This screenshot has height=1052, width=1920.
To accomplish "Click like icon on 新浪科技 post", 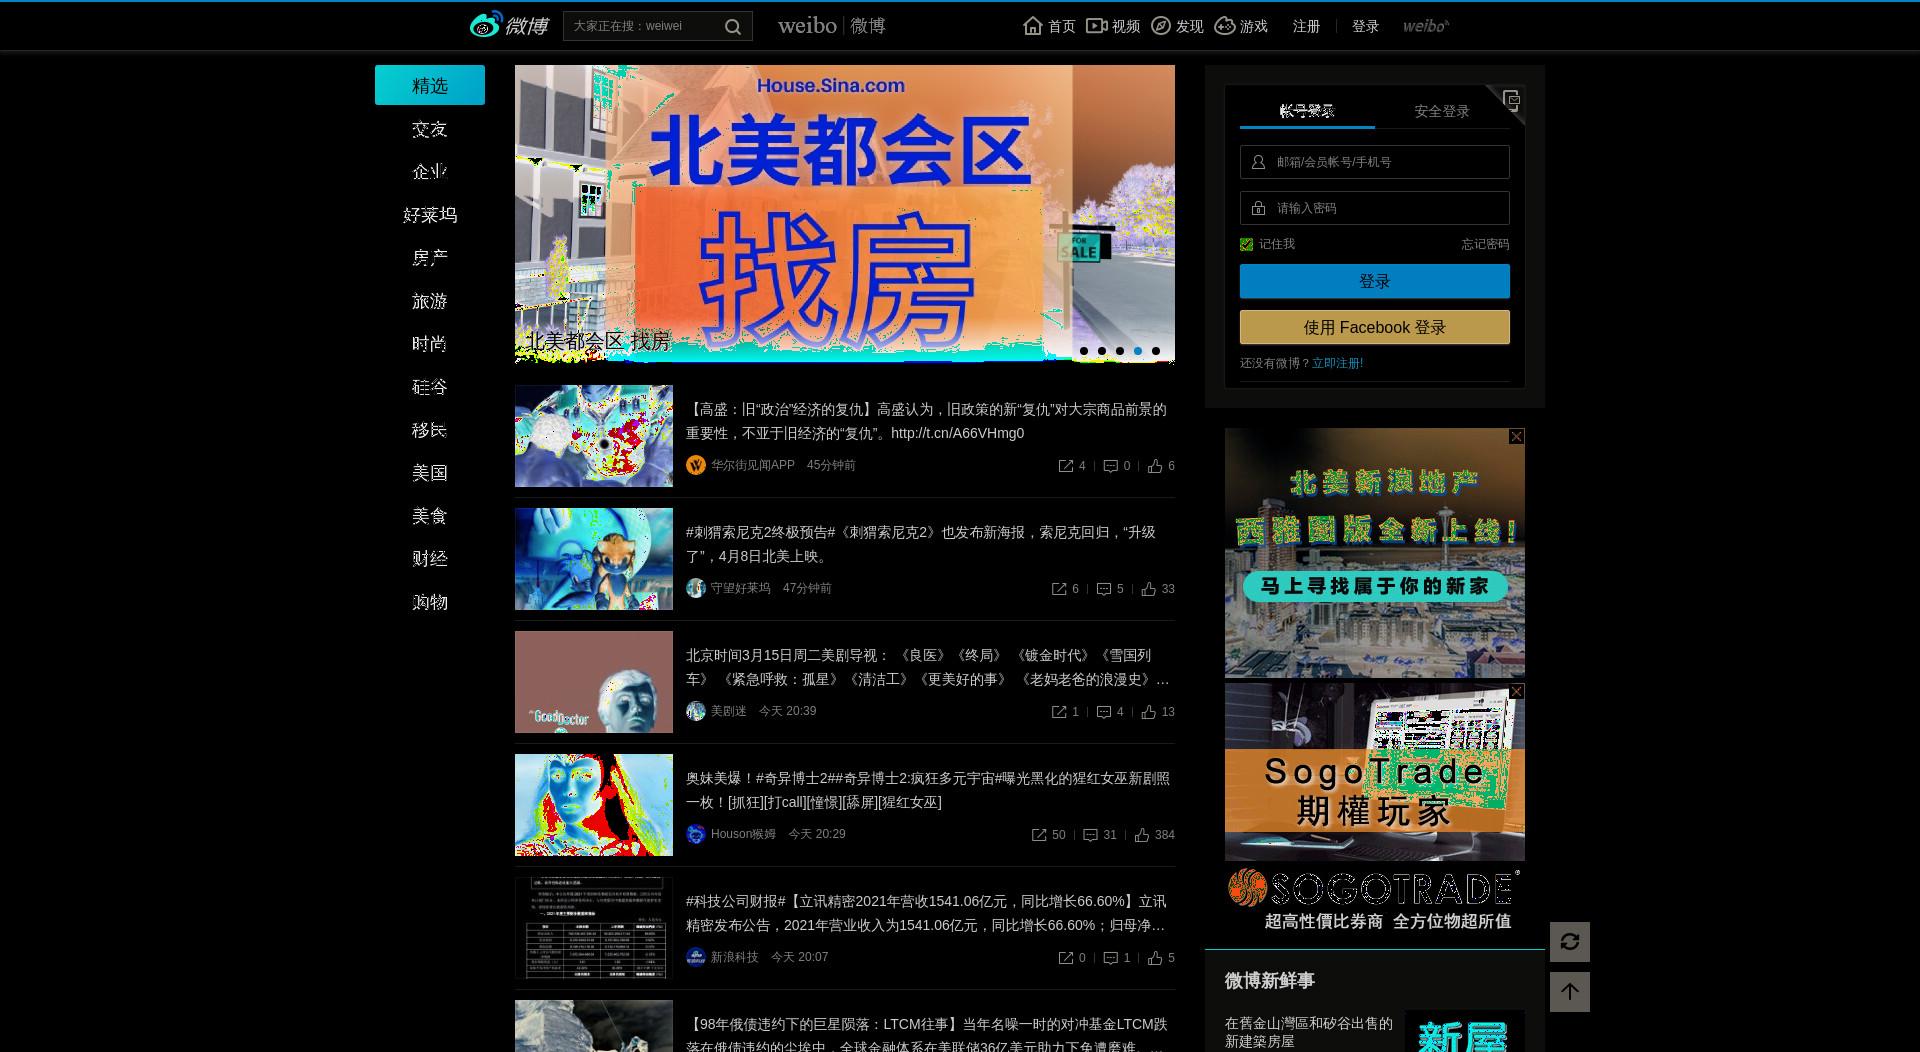I will click(1155, 958).
